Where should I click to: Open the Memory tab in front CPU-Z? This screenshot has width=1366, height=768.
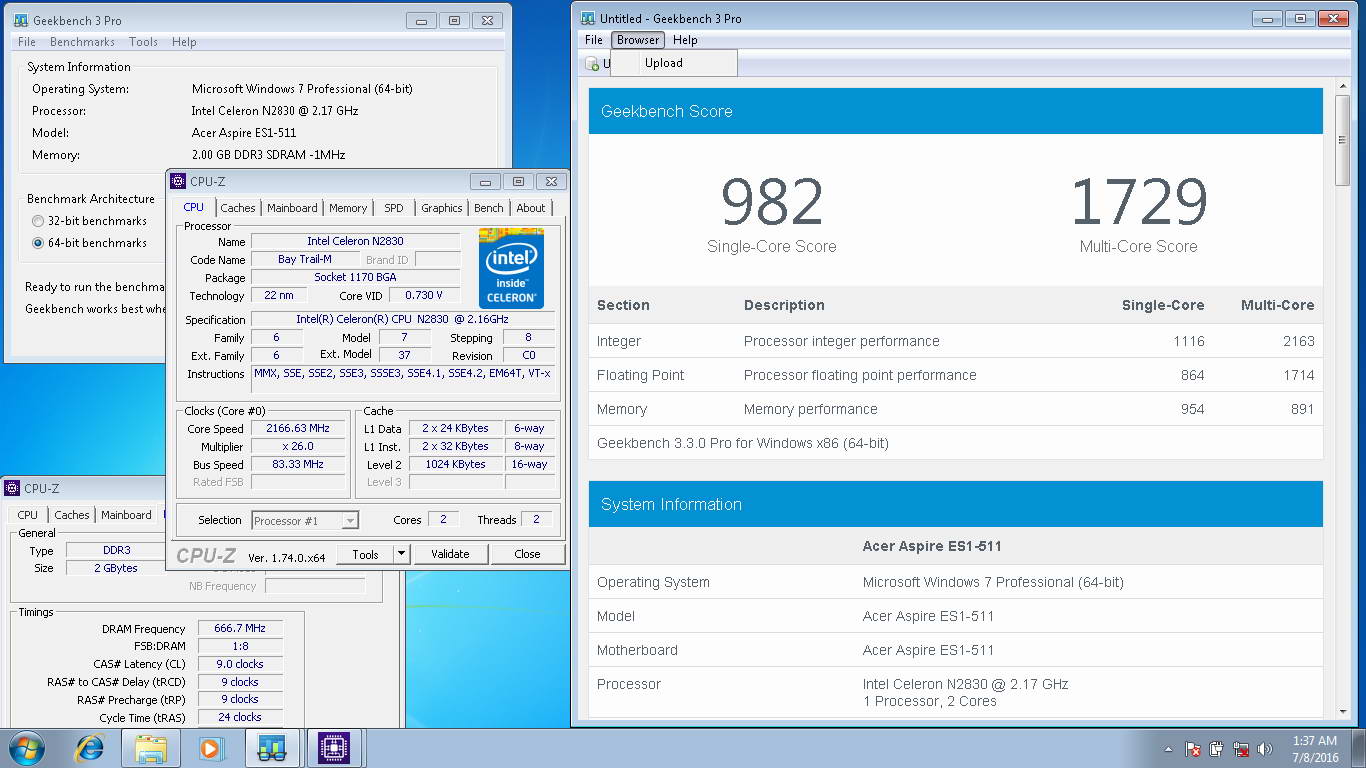coord(348,208)
